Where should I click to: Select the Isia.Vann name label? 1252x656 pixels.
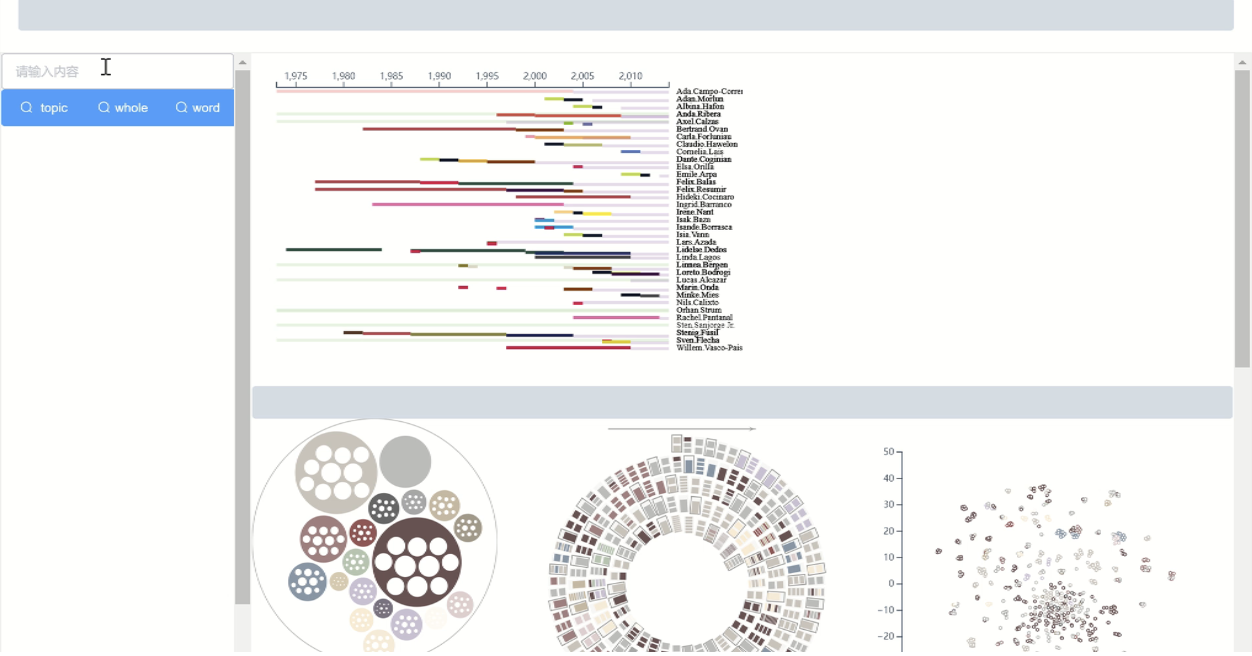click(693, 234)
